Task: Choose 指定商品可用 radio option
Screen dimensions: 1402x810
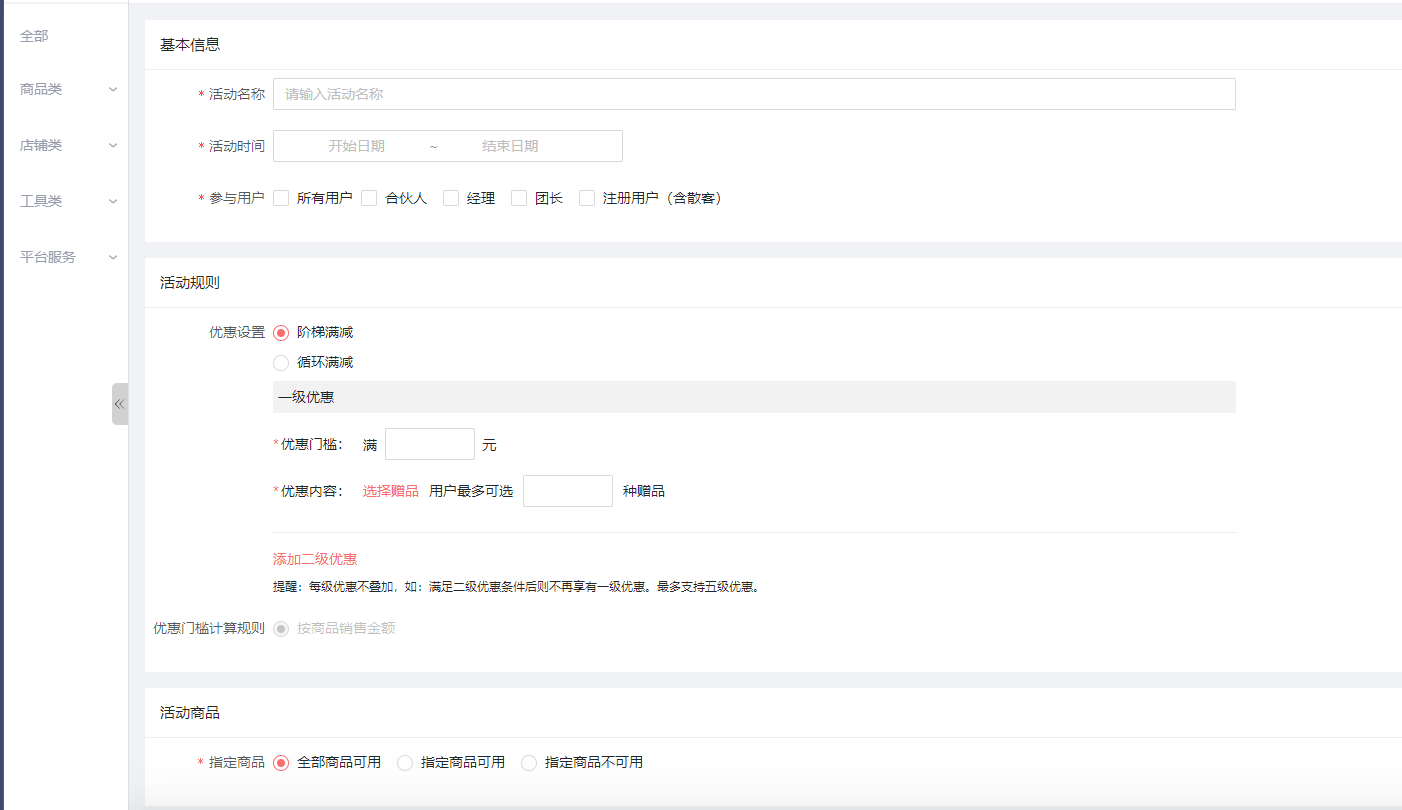Action: point(405,763)
